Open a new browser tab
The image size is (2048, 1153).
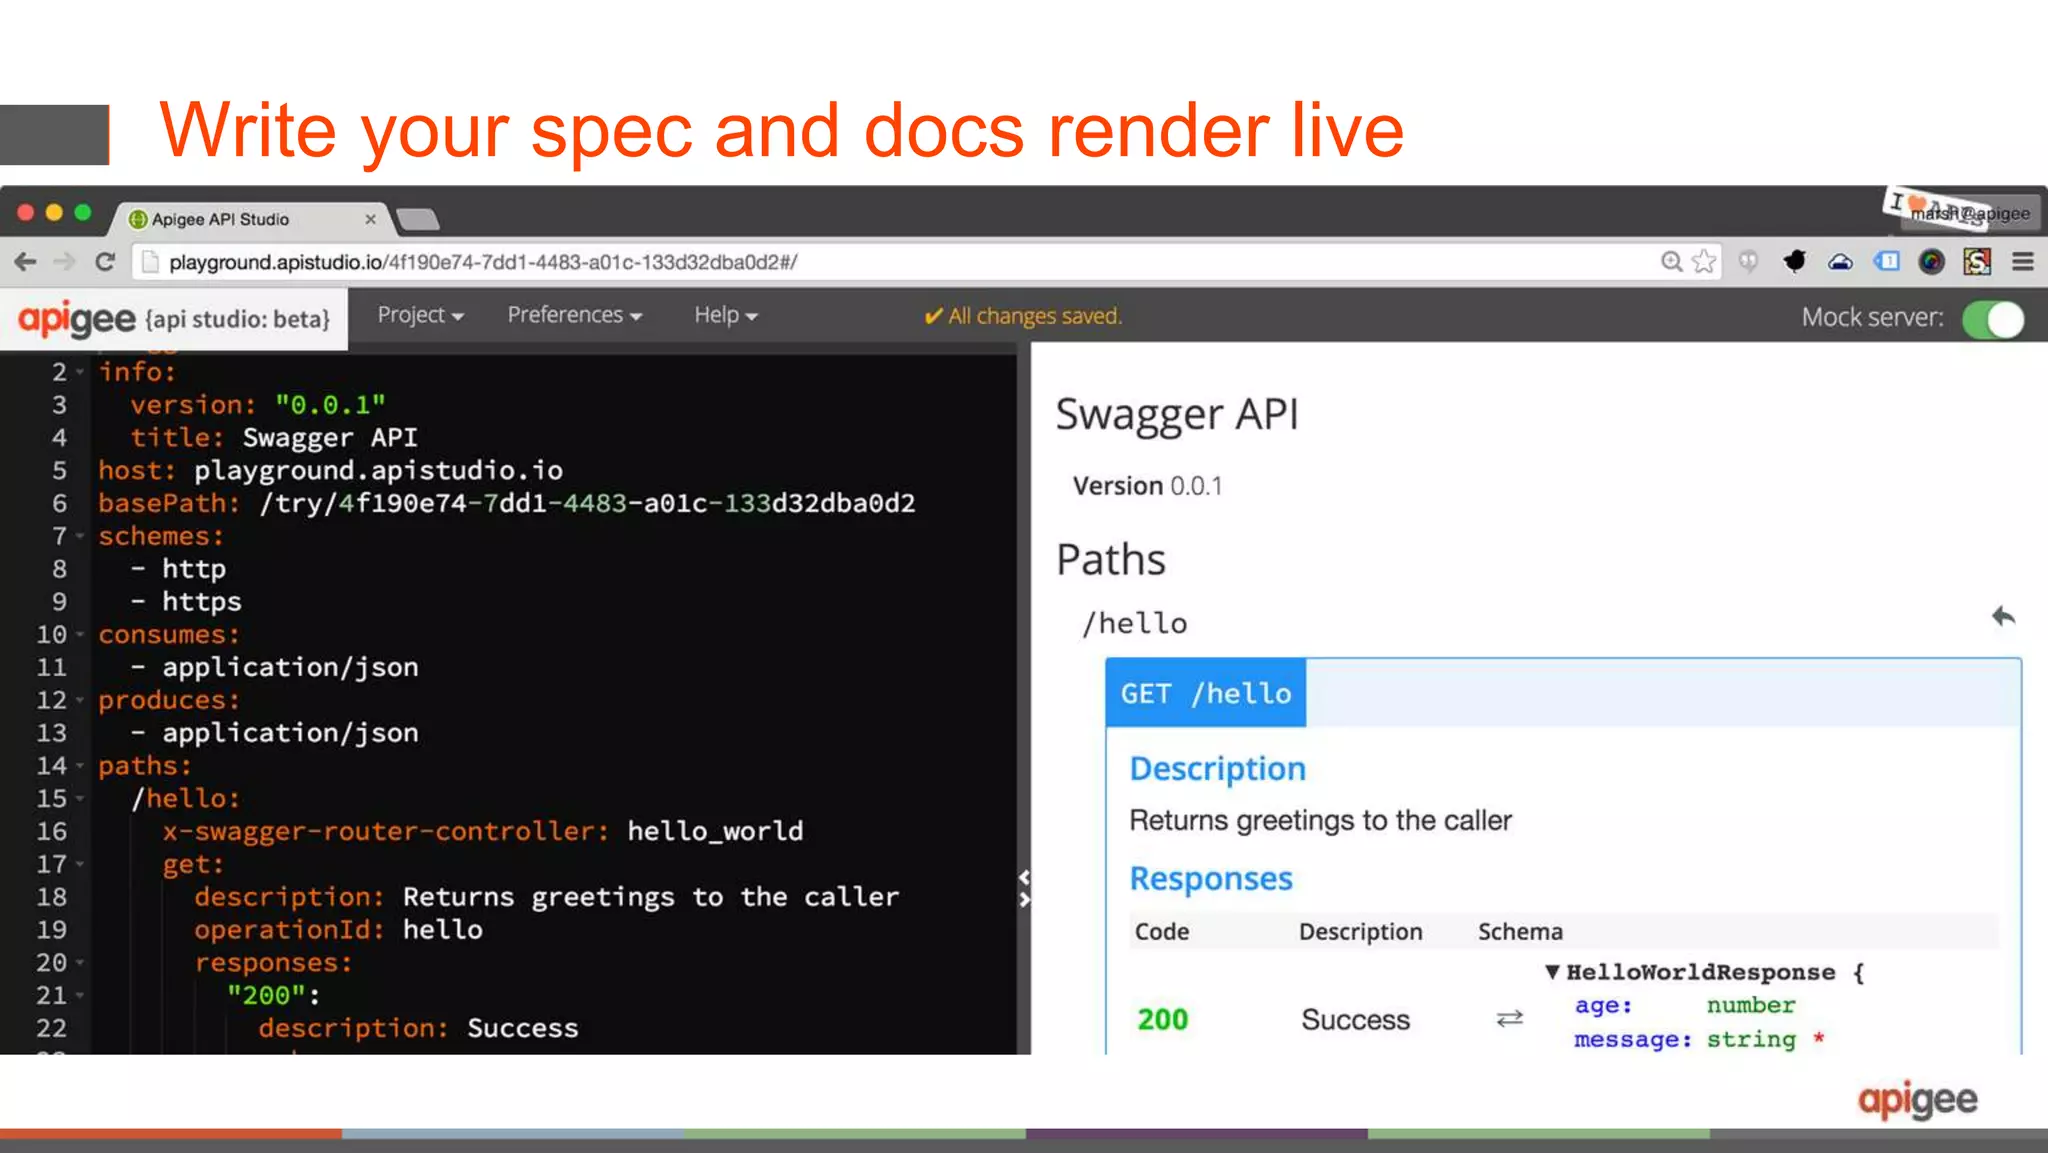tap(418, 219)
